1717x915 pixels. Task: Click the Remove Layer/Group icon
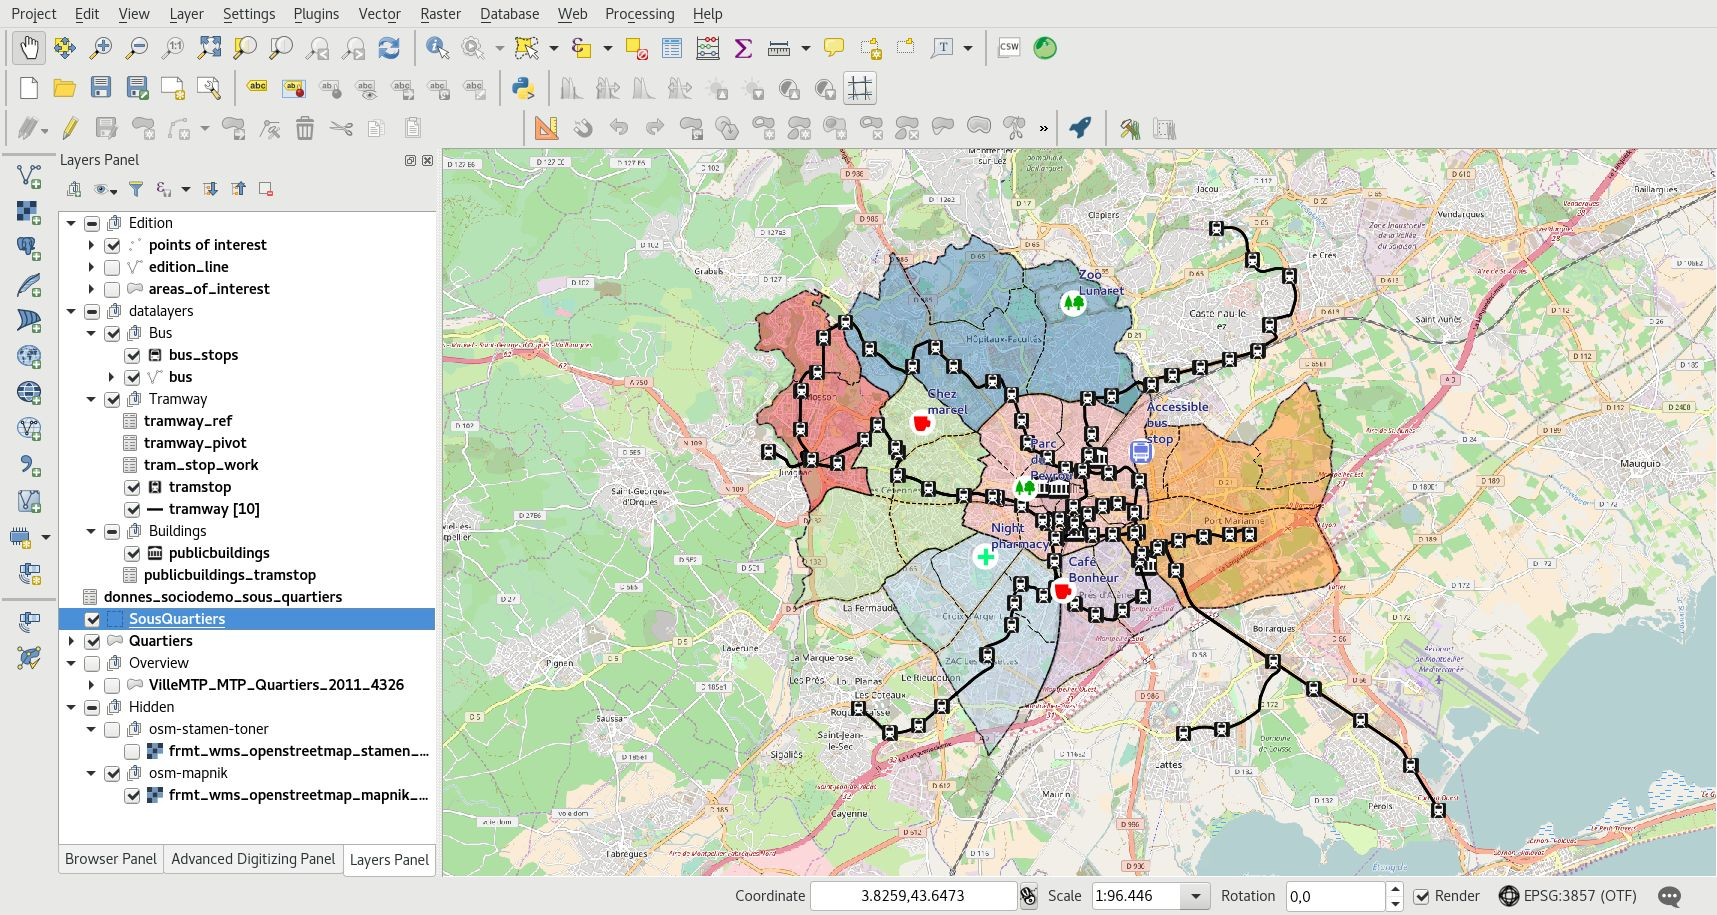266,189
